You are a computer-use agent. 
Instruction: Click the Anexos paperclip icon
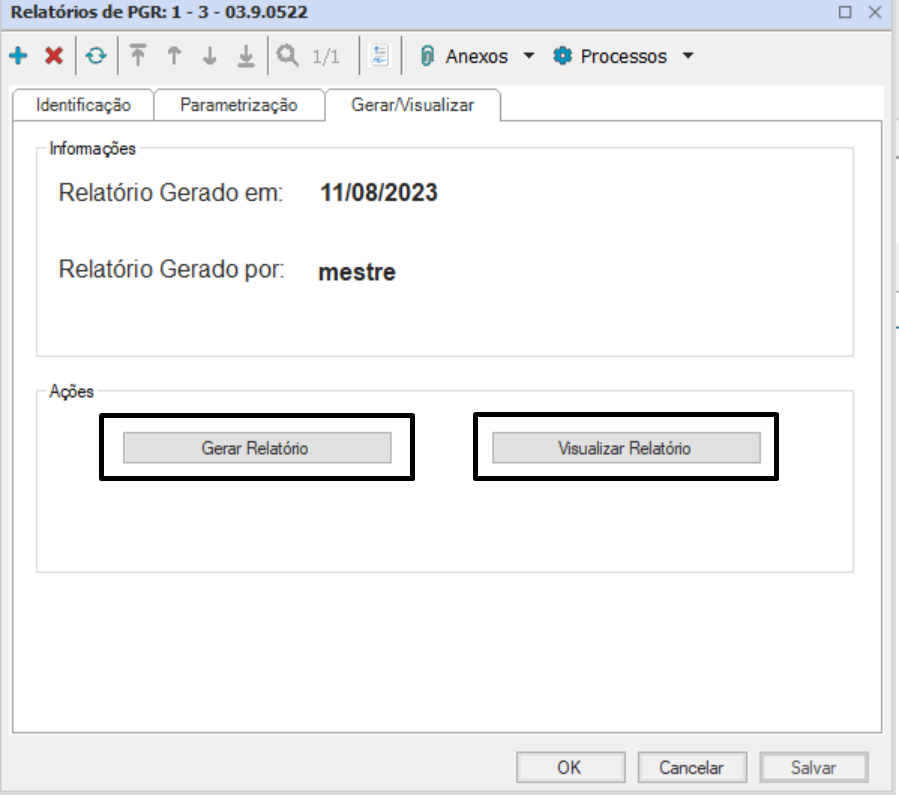point(427,56)
